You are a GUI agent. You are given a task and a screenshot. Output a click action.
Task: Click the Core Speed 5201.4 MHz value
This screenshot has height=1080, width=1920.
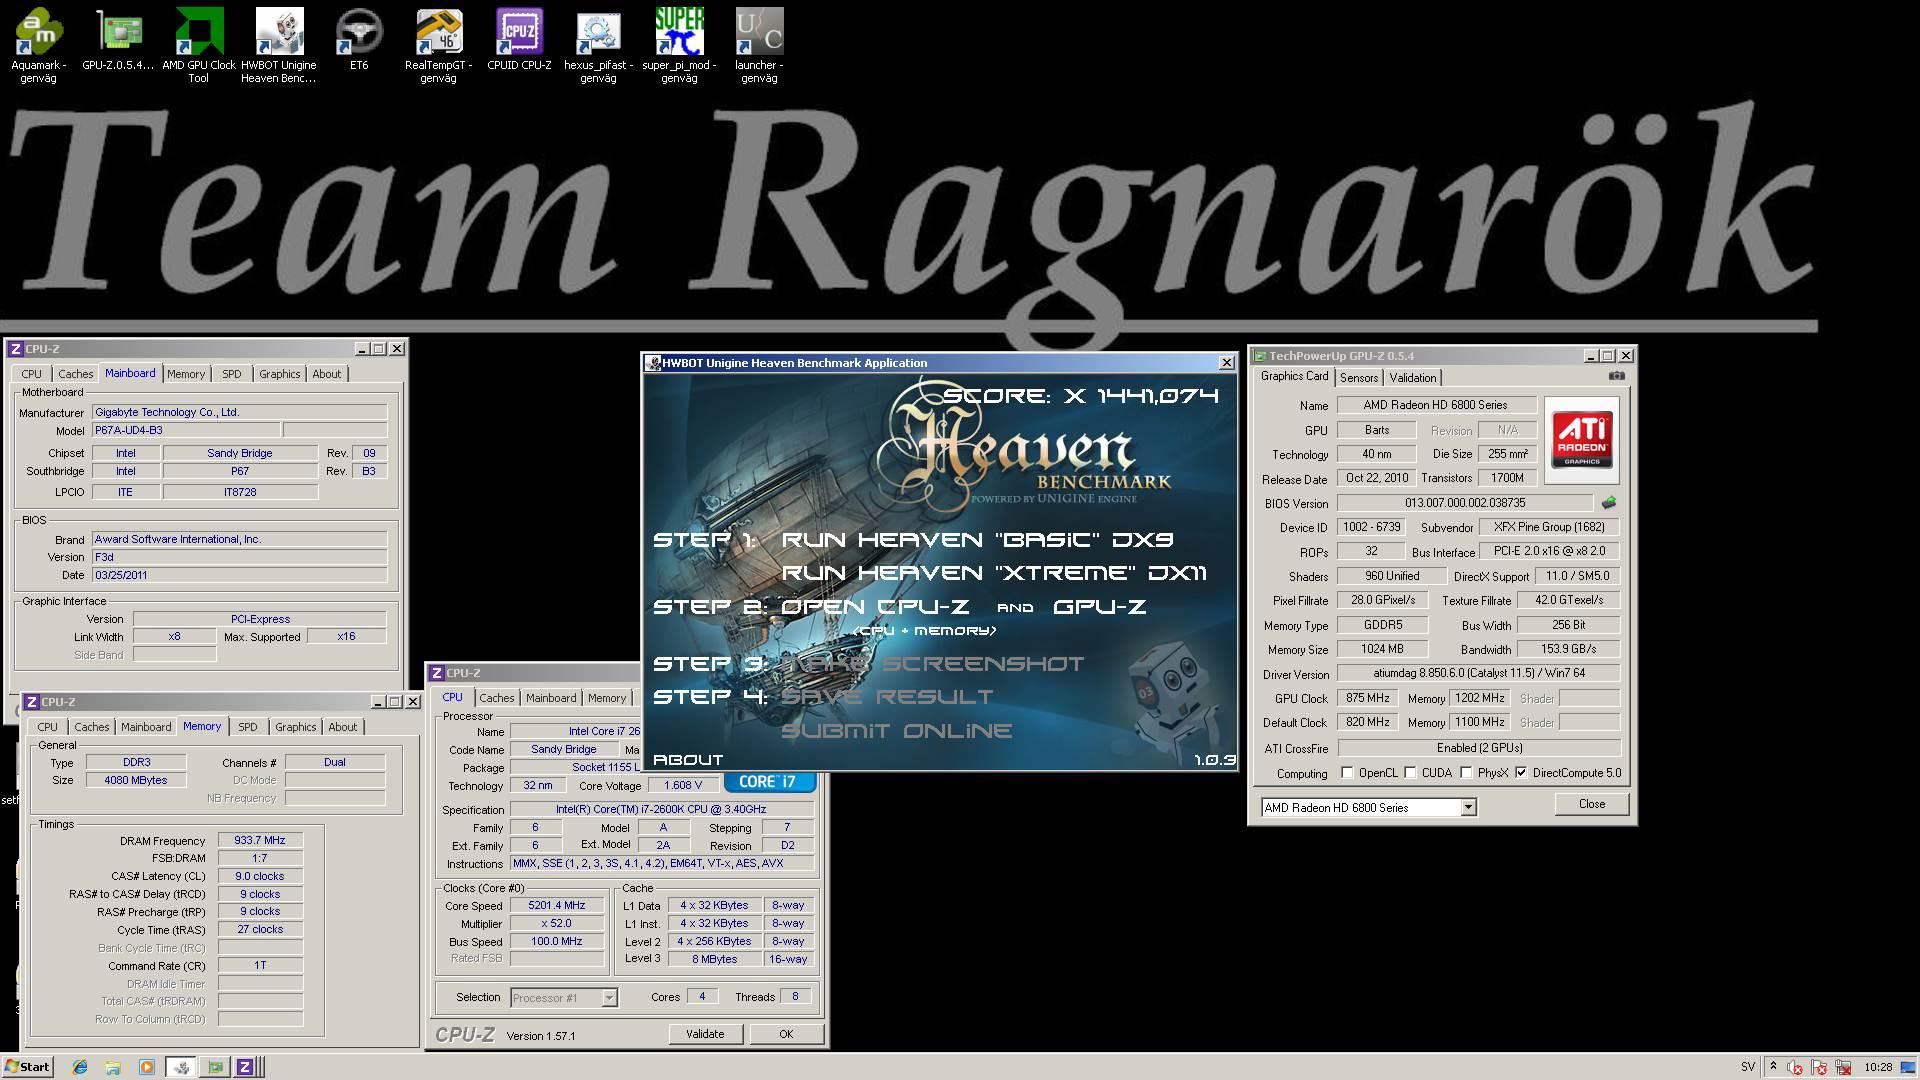pyautogui.click(x=557, y=905)
